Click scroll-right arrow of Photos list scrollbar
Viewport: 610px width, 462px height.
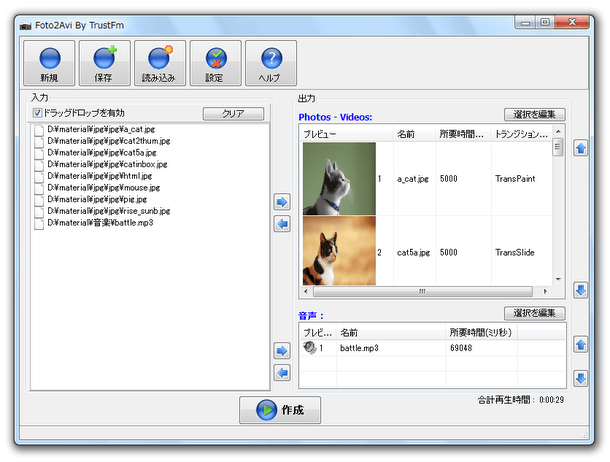coord(545,291)
